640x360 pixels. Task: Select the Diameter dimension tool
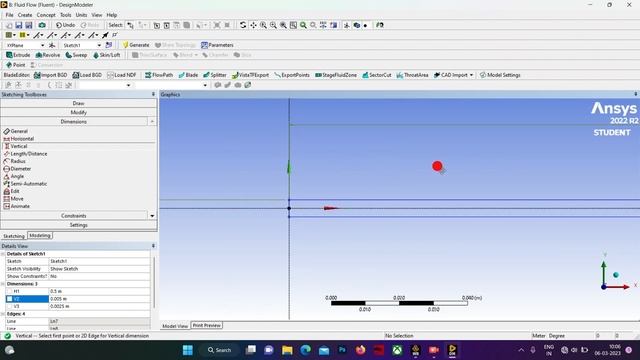(x=17, y=169)
